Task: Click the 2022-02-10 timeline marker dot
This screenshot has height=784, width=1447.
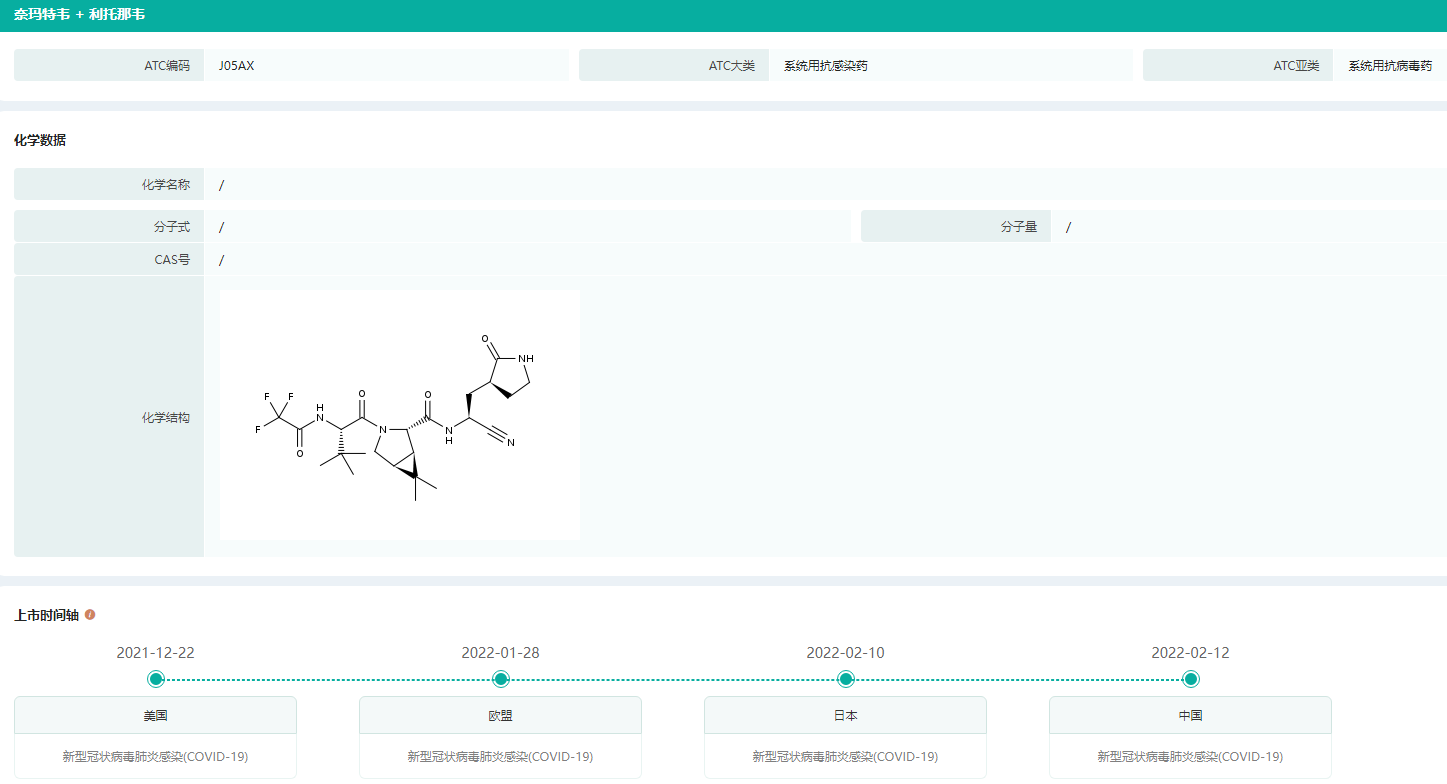Action: coord(846,680)
